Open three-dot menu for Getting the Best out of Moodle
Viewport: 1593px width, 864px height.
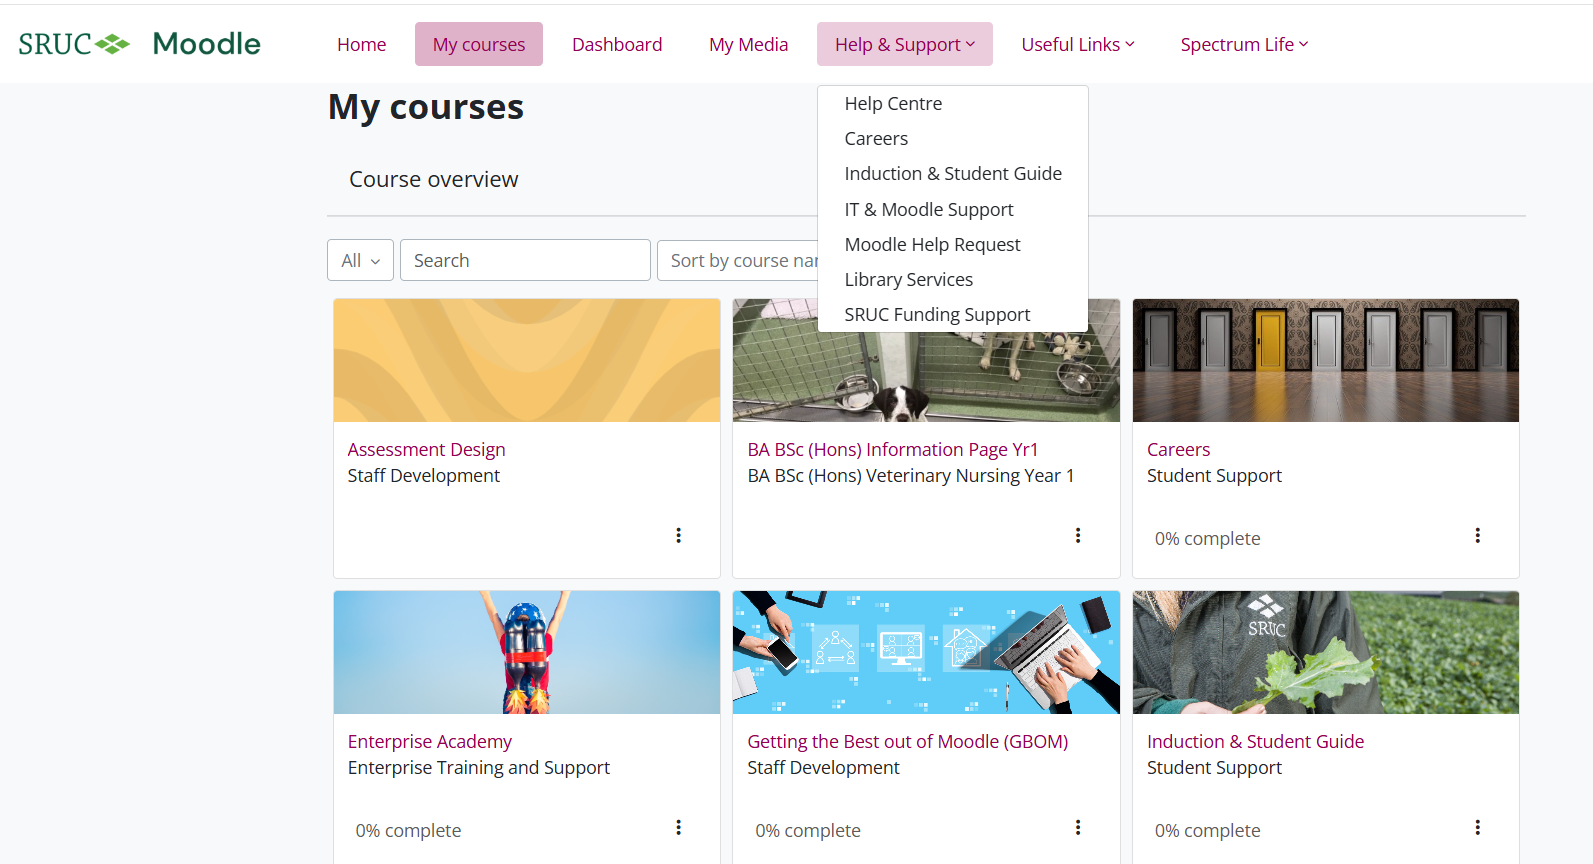[1078, 828]
